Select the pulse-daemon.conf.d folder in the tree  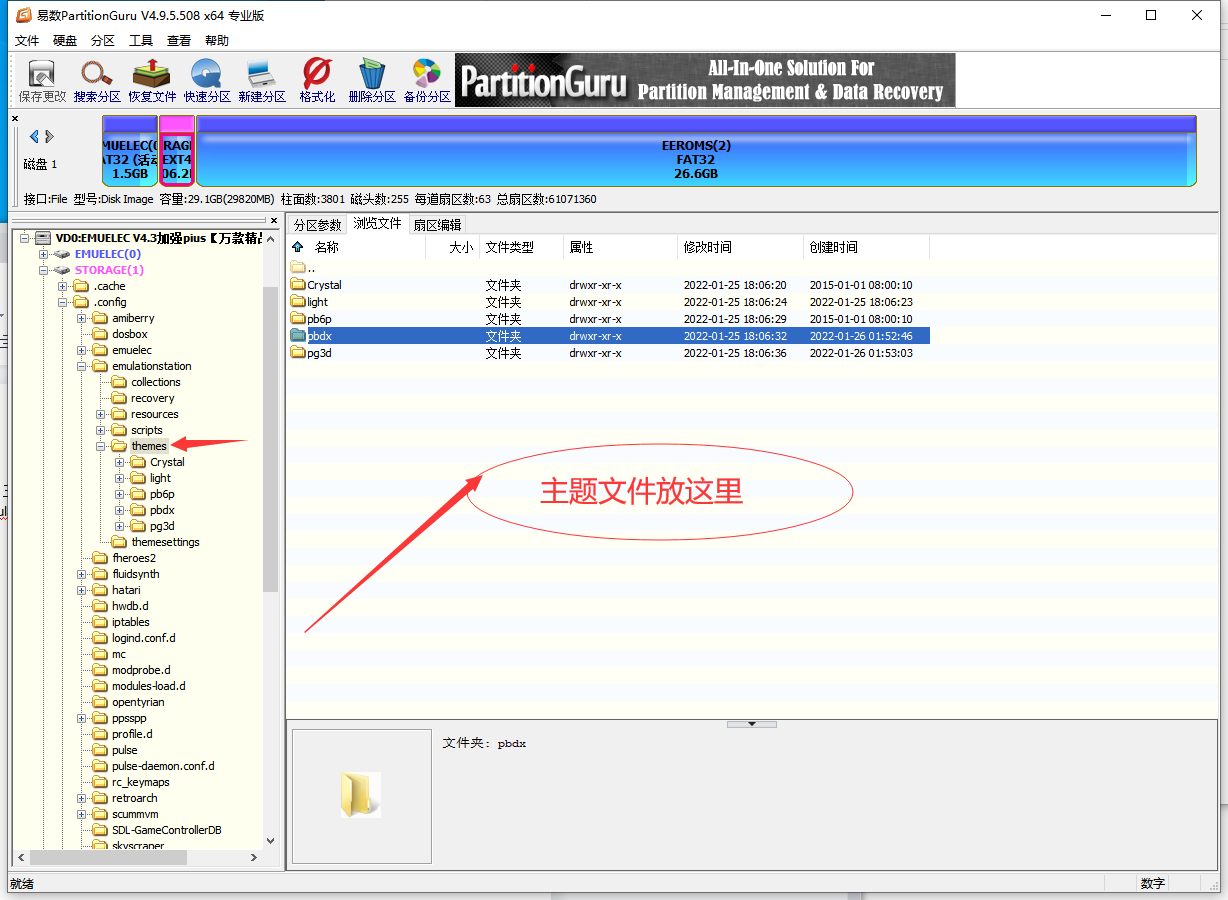163,766
